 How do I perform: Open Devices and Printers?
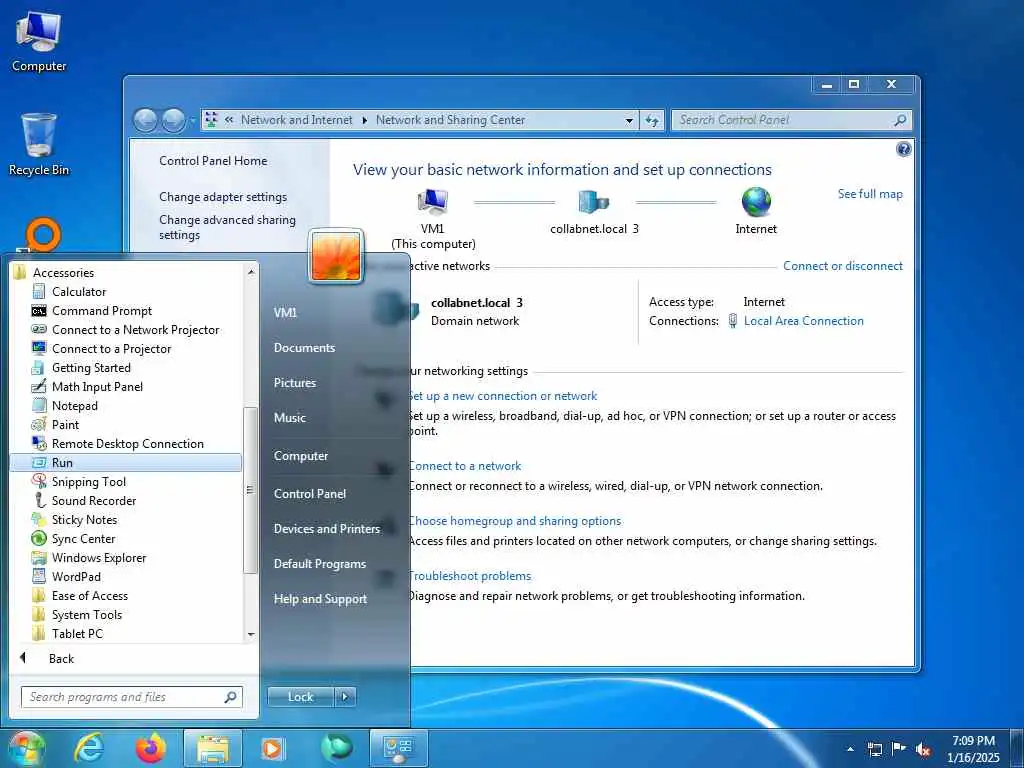[327, 529]
